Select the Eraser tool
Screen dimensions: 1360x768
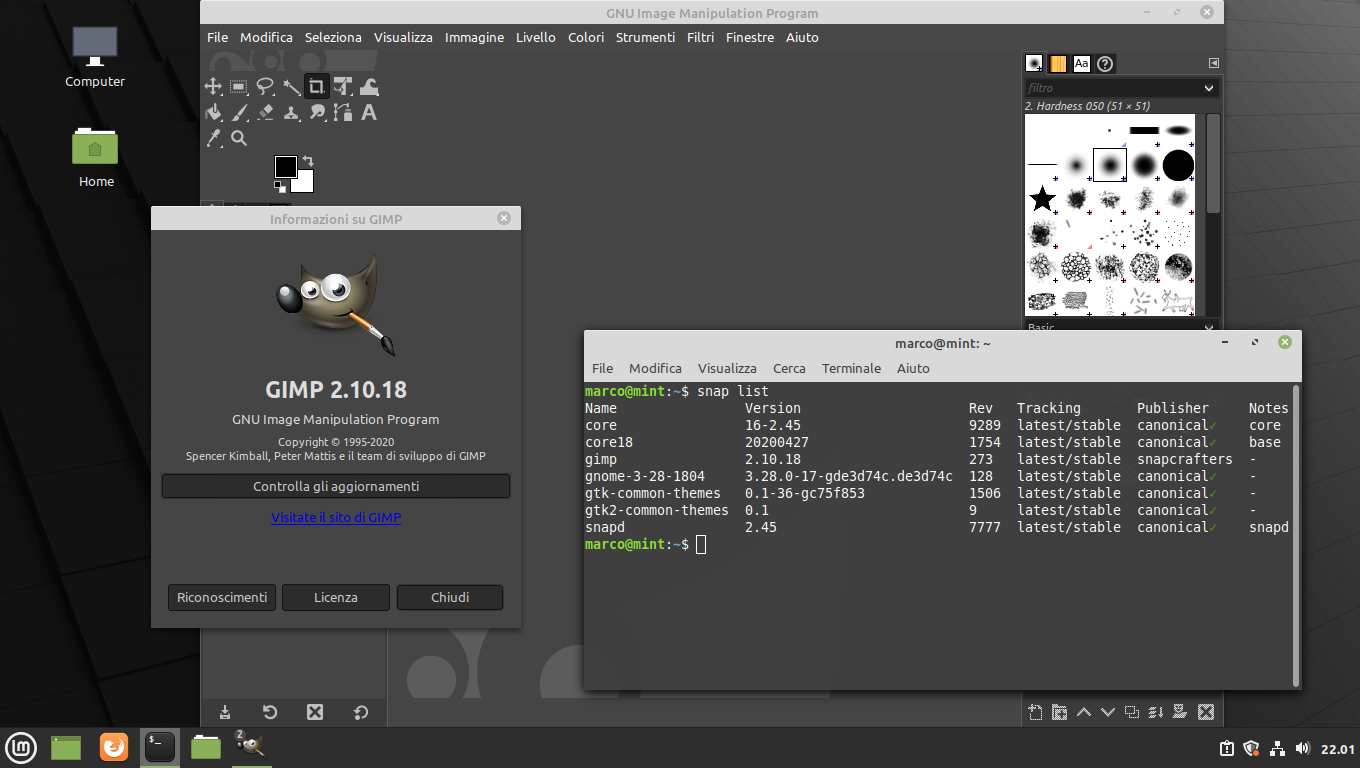265,112
